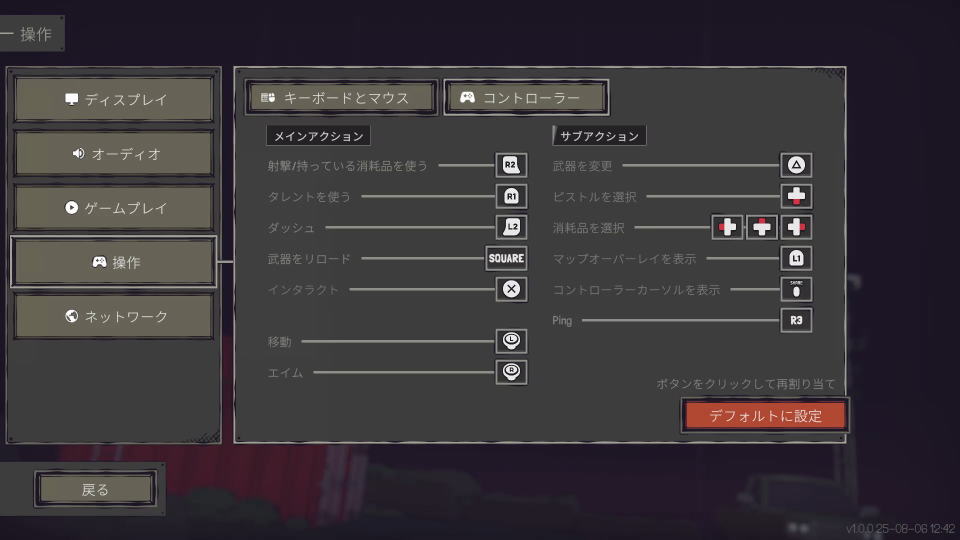Click the 戻る button

95,489
